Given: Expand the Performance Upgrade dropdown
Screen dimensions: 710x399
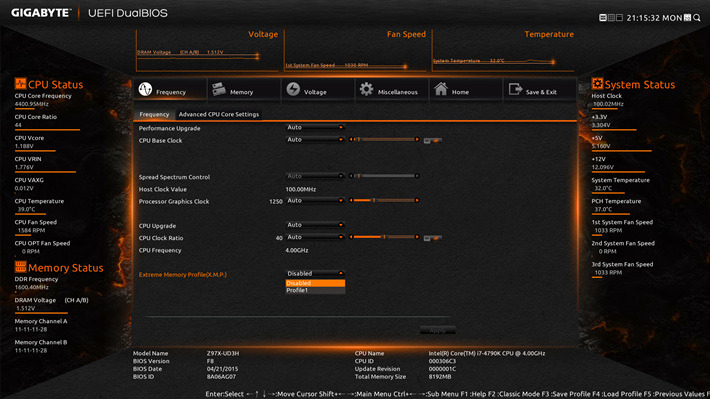Looking at the screenshot, I should tap(315, 128).
